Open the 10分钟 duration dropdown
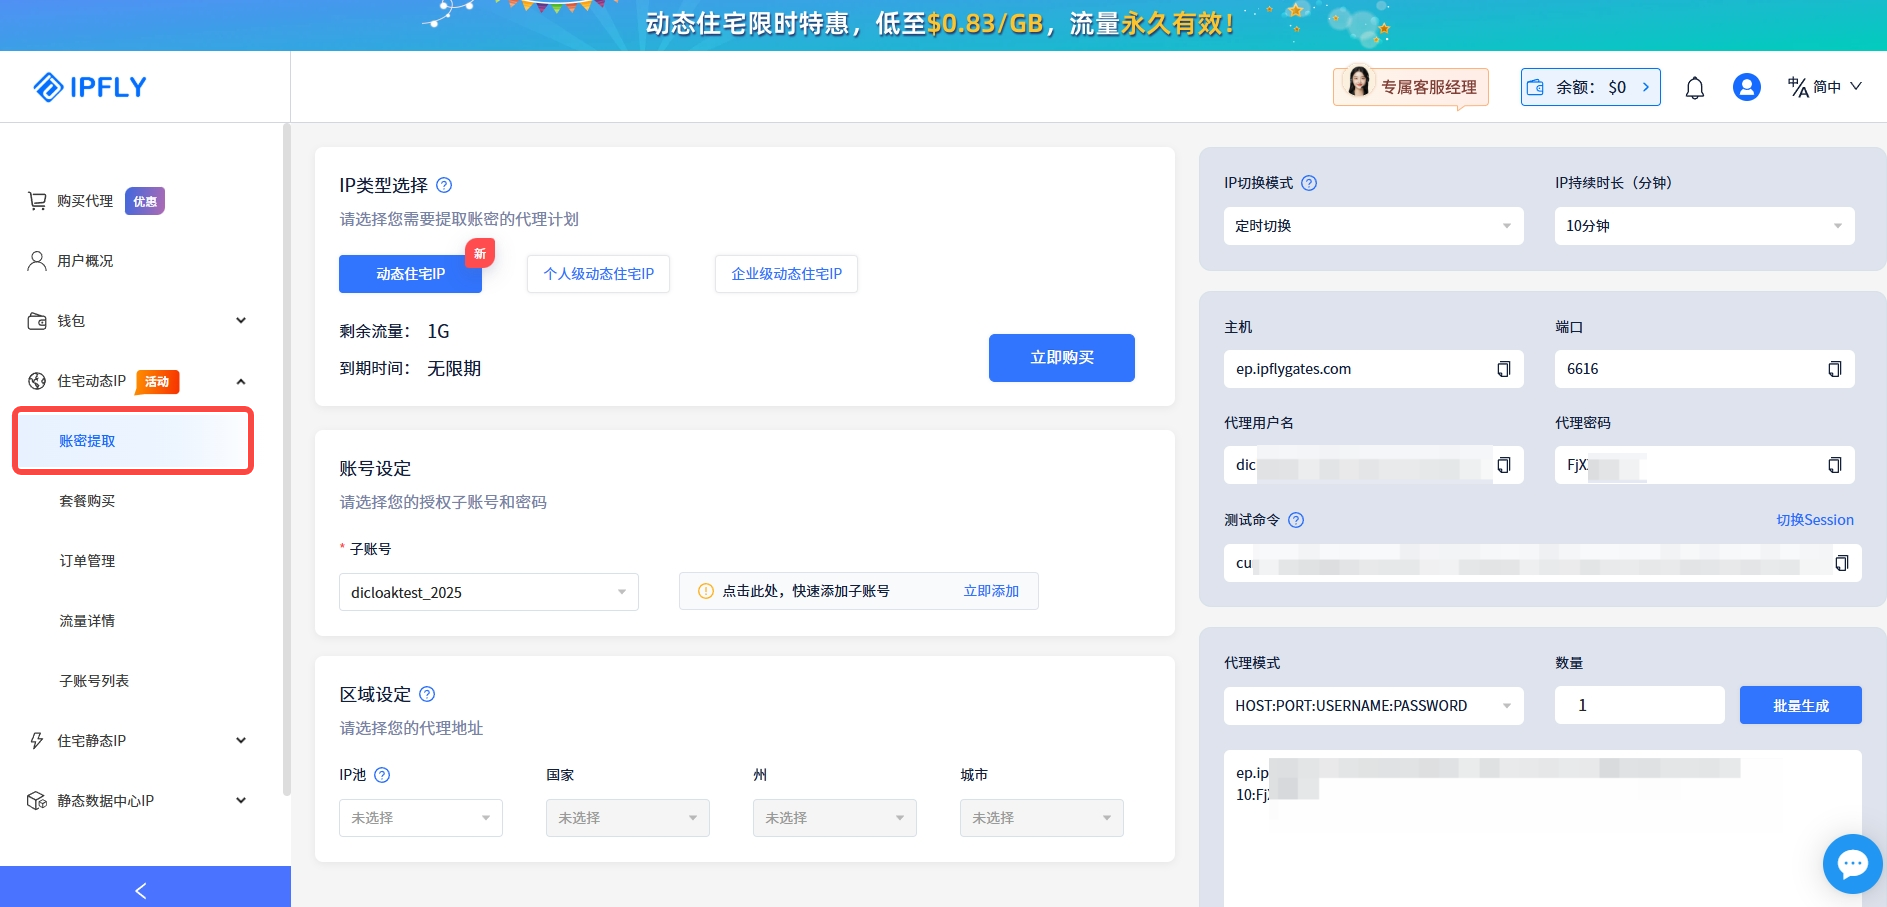 click(x=1704, y=226)
